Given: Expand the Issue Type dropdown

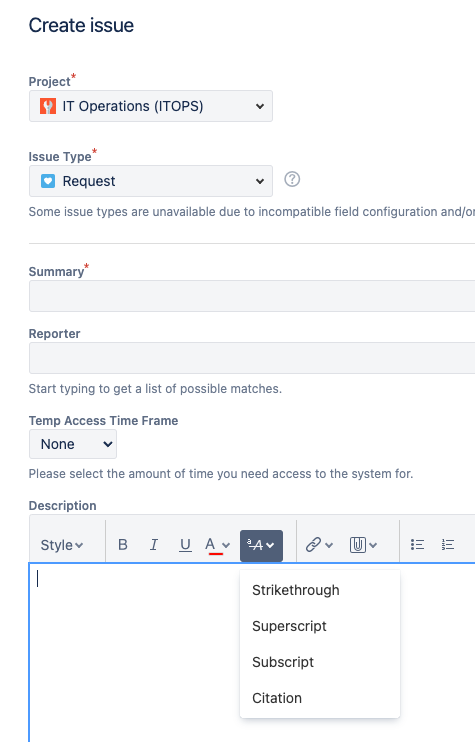Looking at the screenshot, I should [x=151, y=181].
